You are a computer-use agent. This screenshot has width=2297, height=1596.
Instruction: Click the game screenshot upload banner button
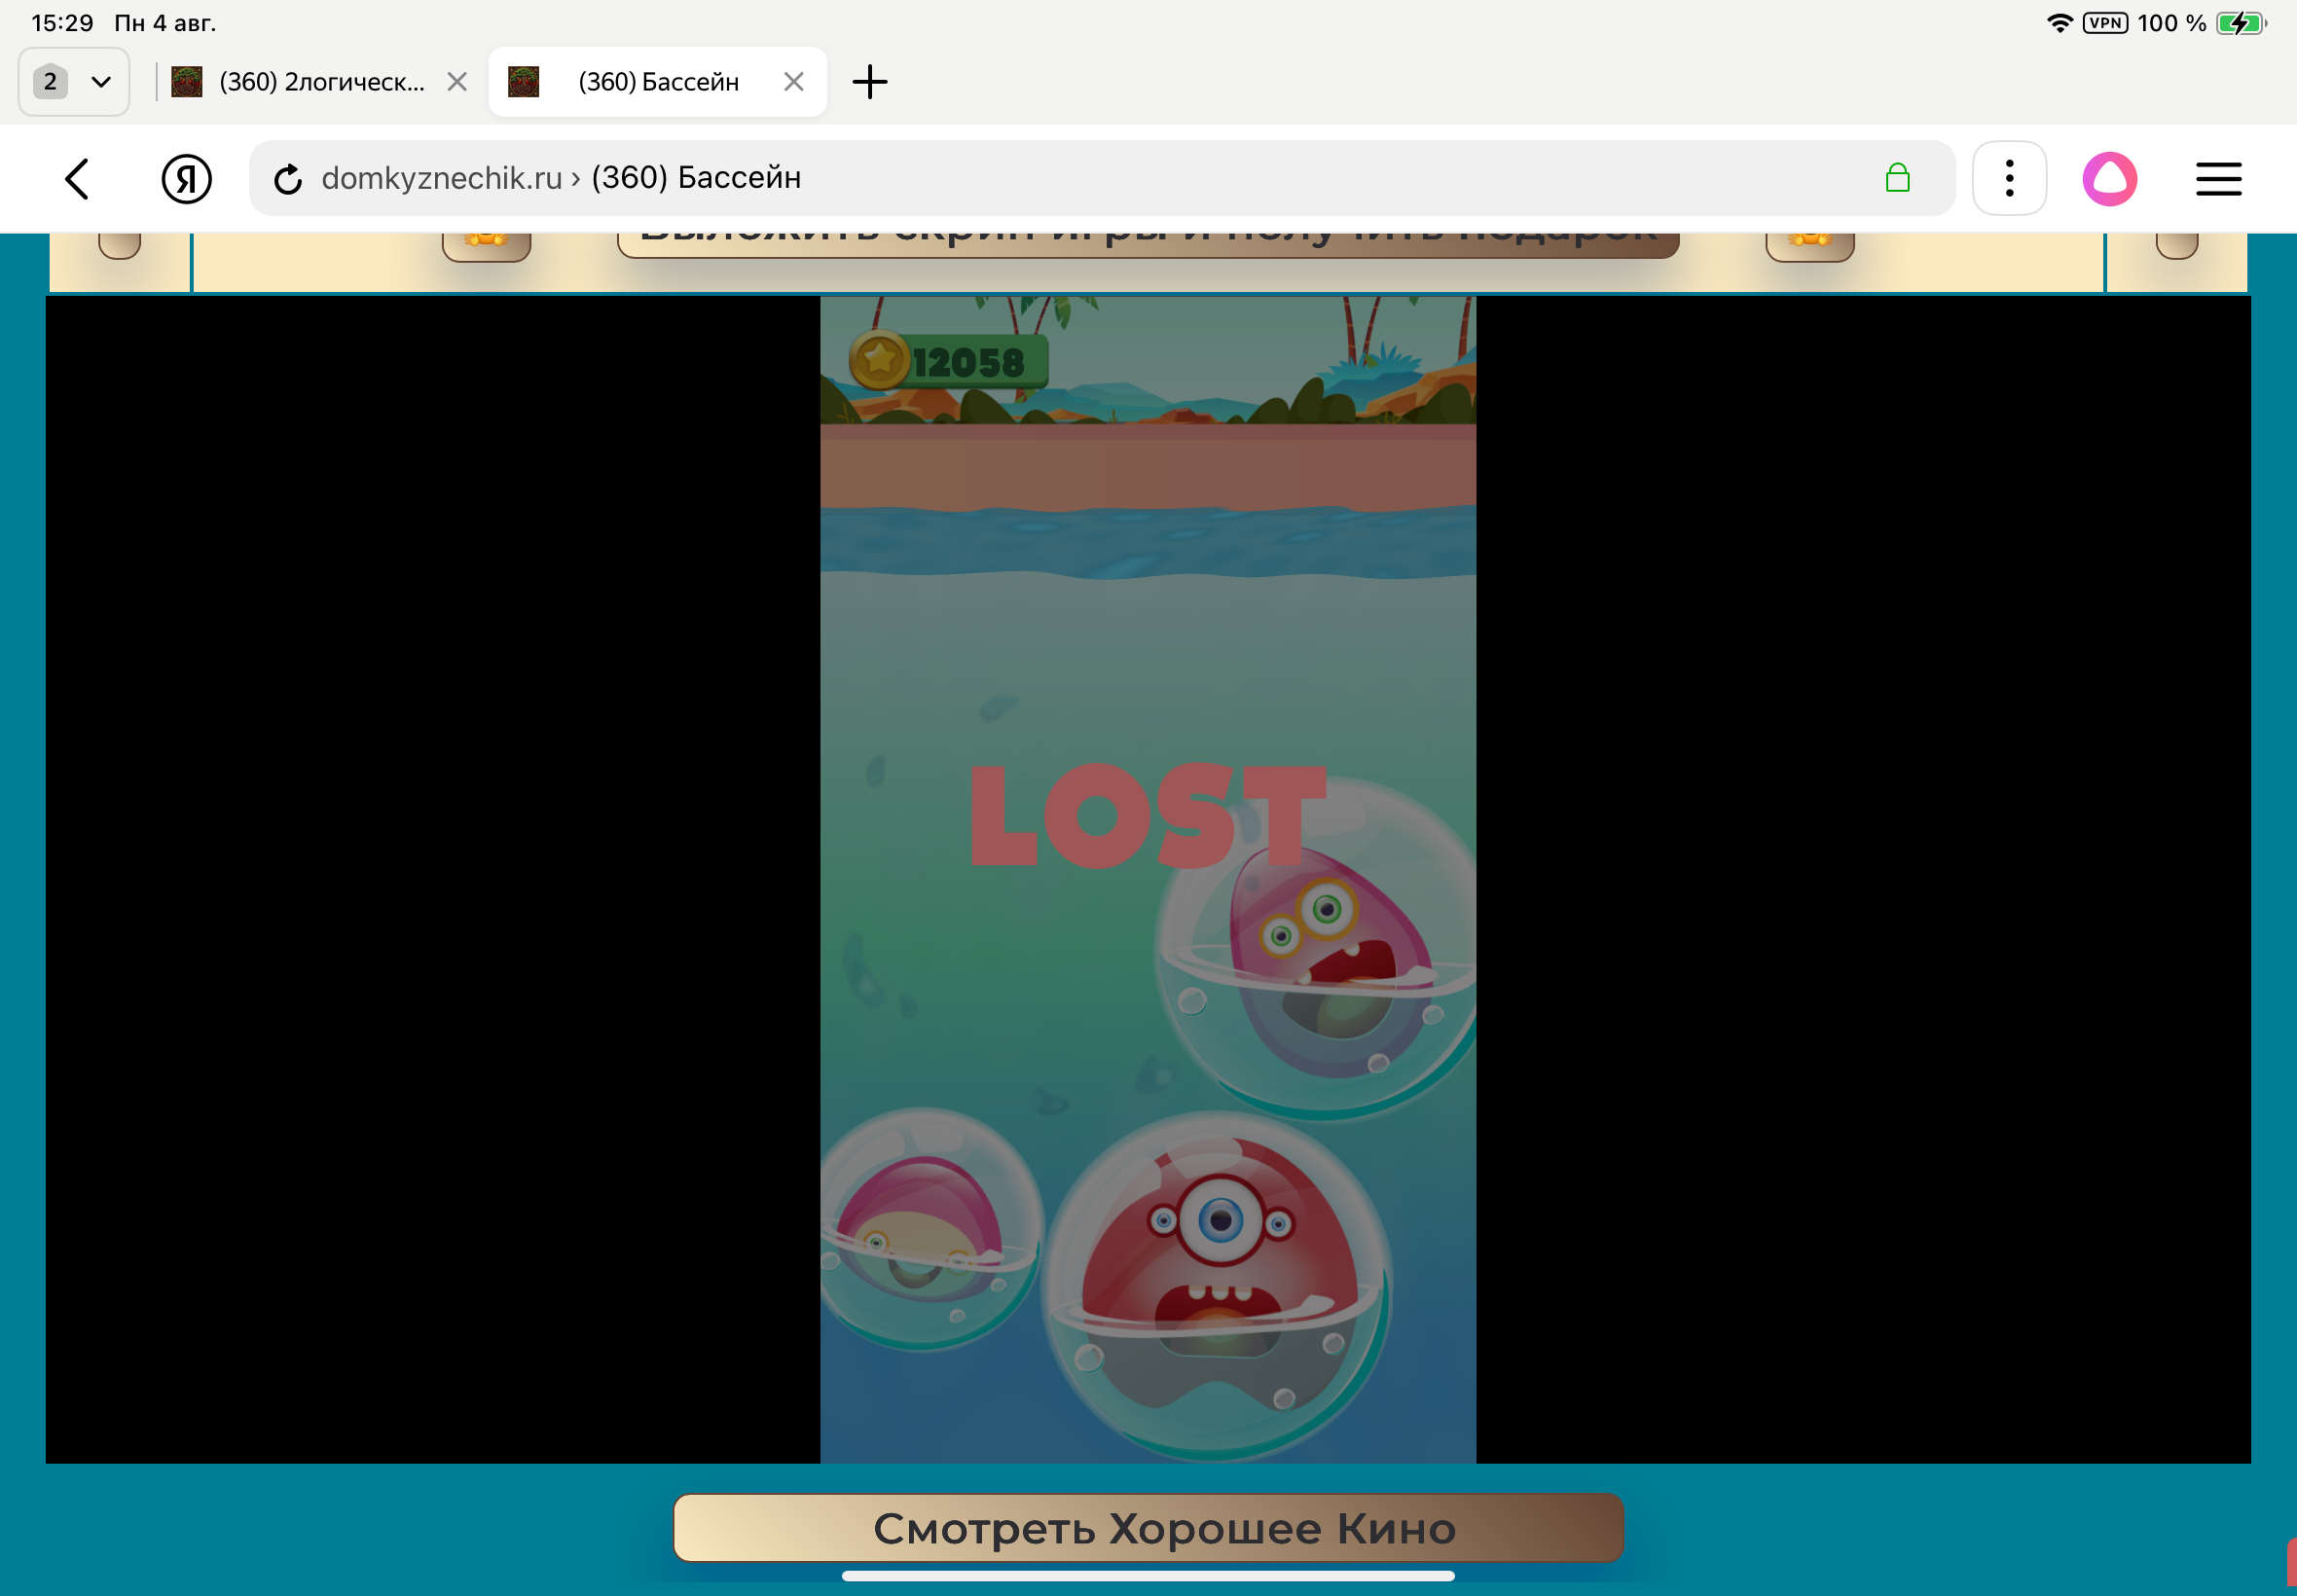point(1148,244)
